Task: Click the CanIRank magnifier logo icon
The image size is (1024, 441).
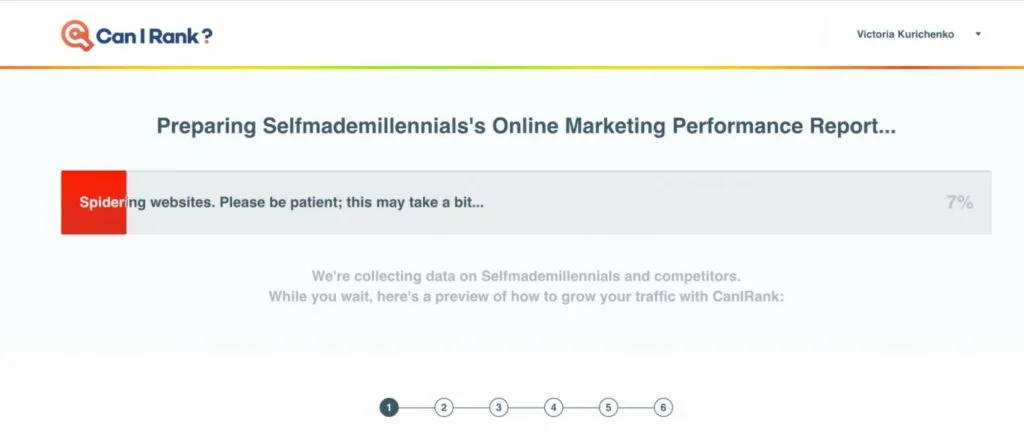Action: [x=75, y=36]
